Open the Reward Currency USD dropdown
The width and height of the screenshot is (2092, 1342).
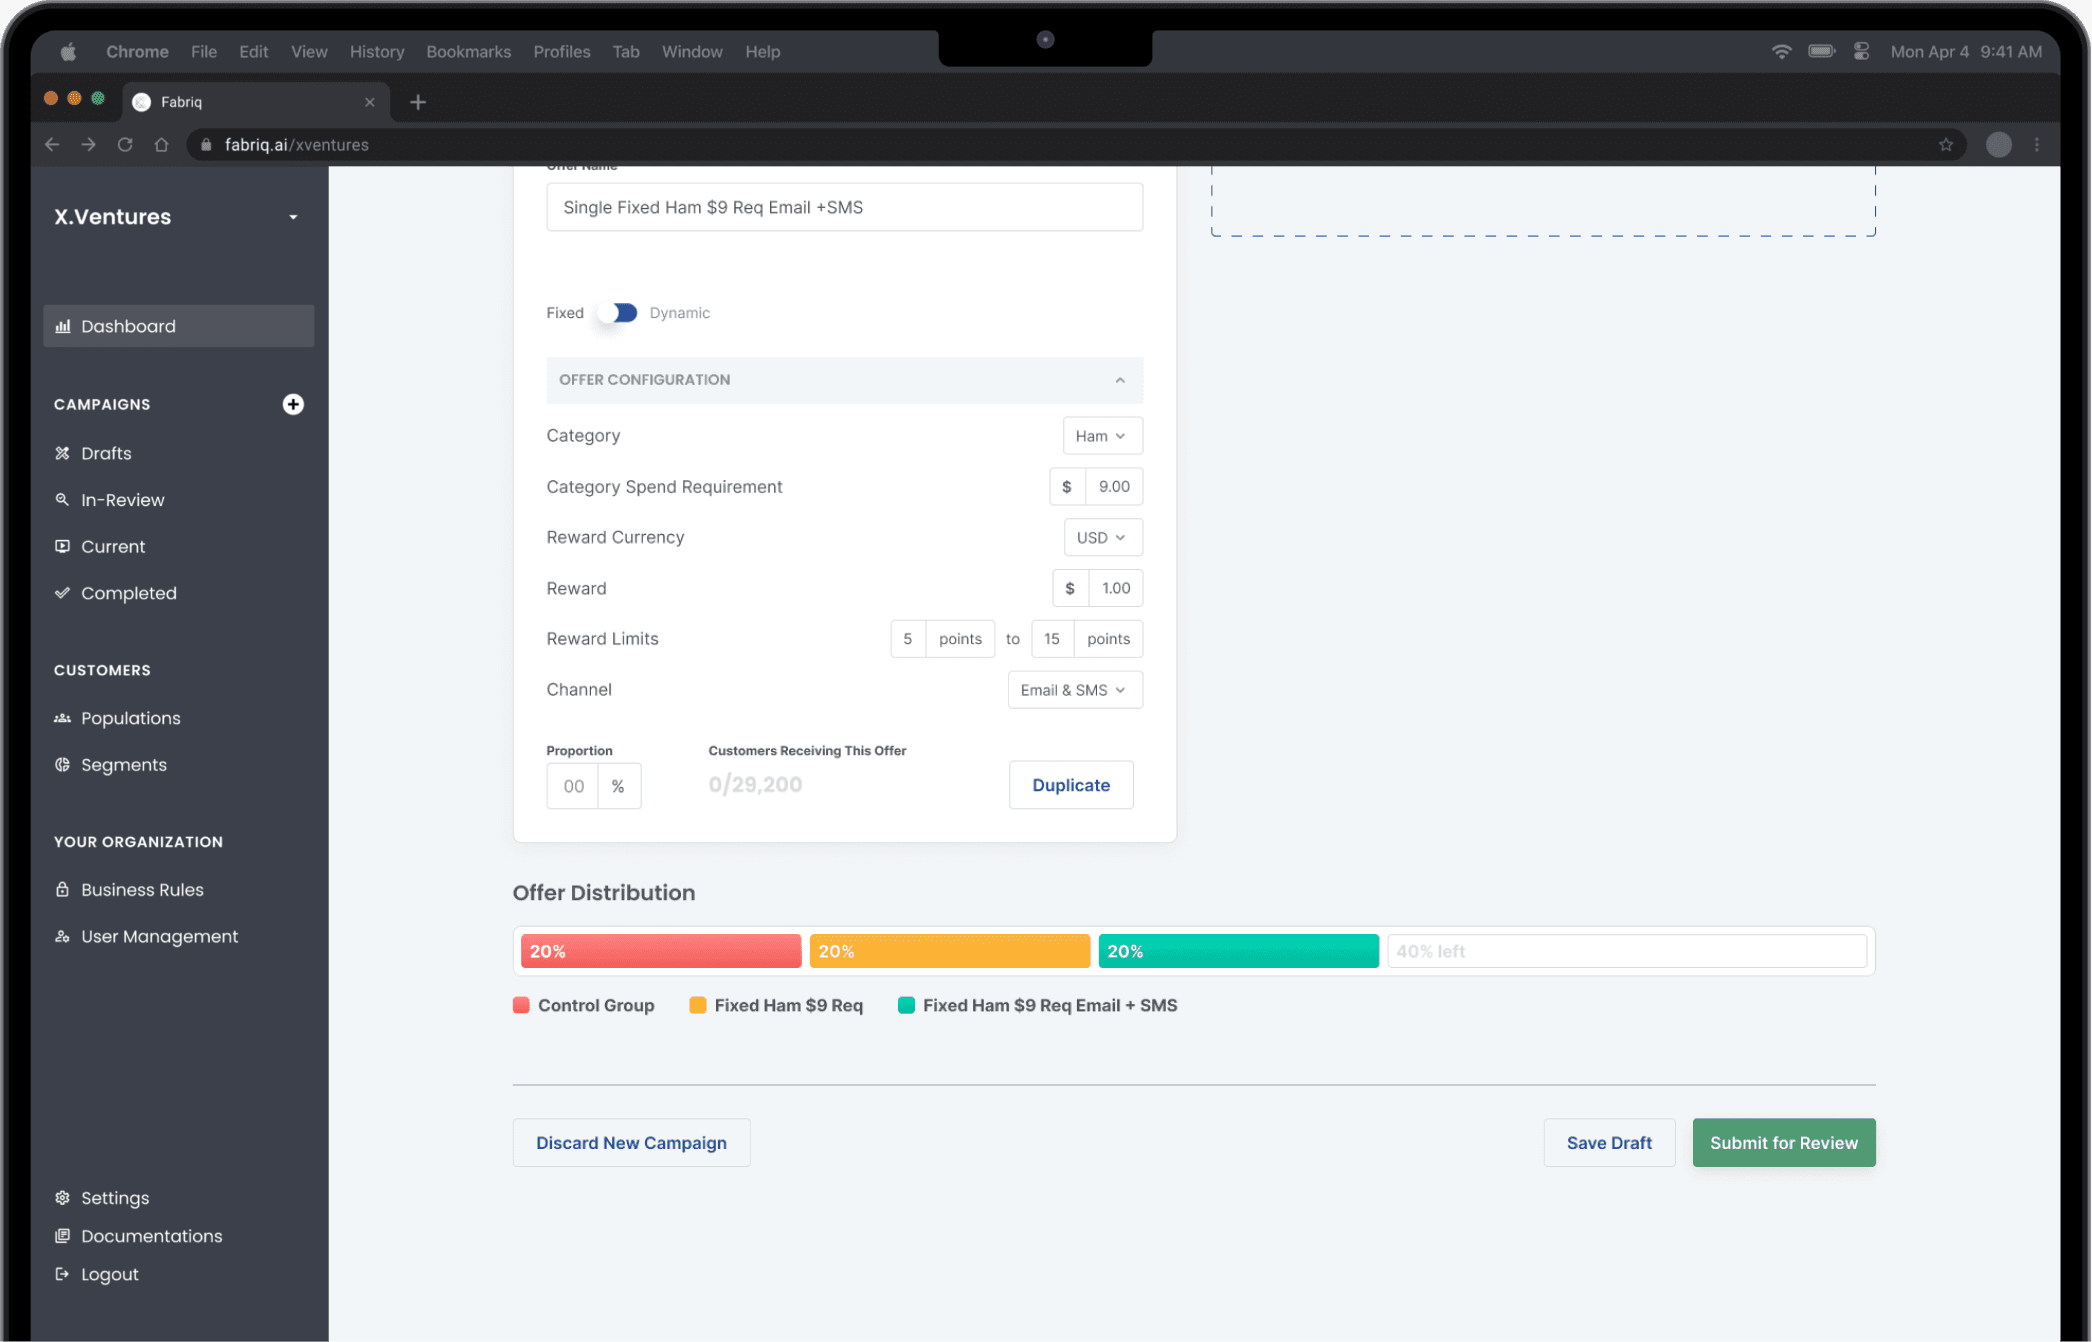pos(1103,538)
